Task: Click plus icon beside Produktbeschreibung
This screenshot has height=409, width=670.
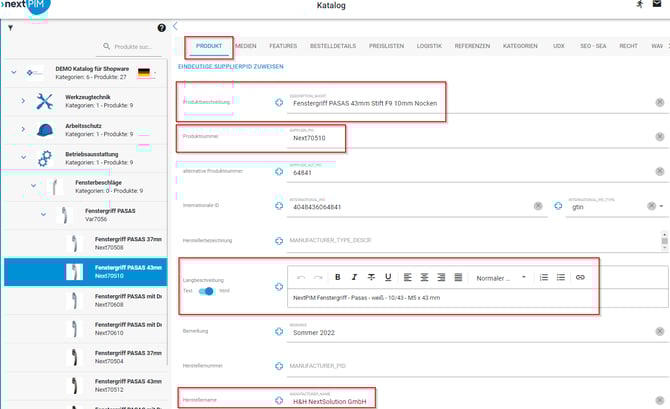Action: 279,103
